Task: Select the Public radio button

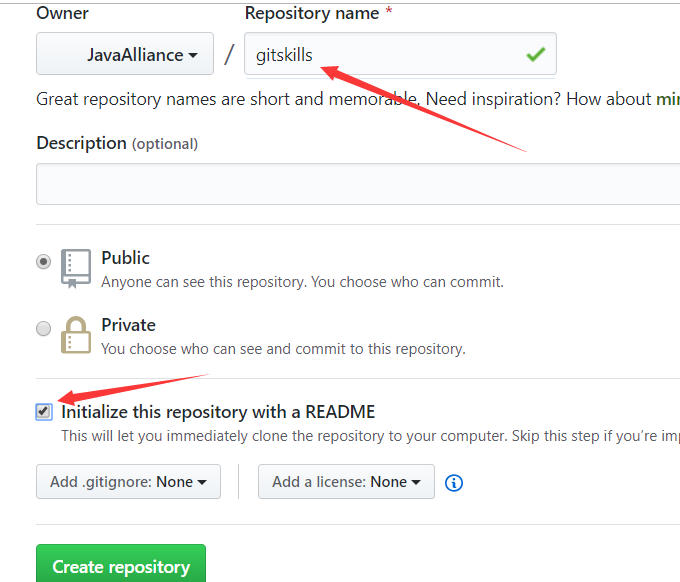Action: [x=43, y=262]
